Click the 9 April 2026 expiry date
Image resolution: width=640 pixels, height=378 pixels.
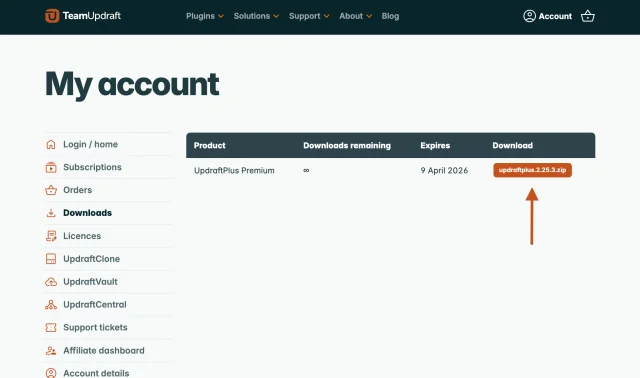pos(444,170)
